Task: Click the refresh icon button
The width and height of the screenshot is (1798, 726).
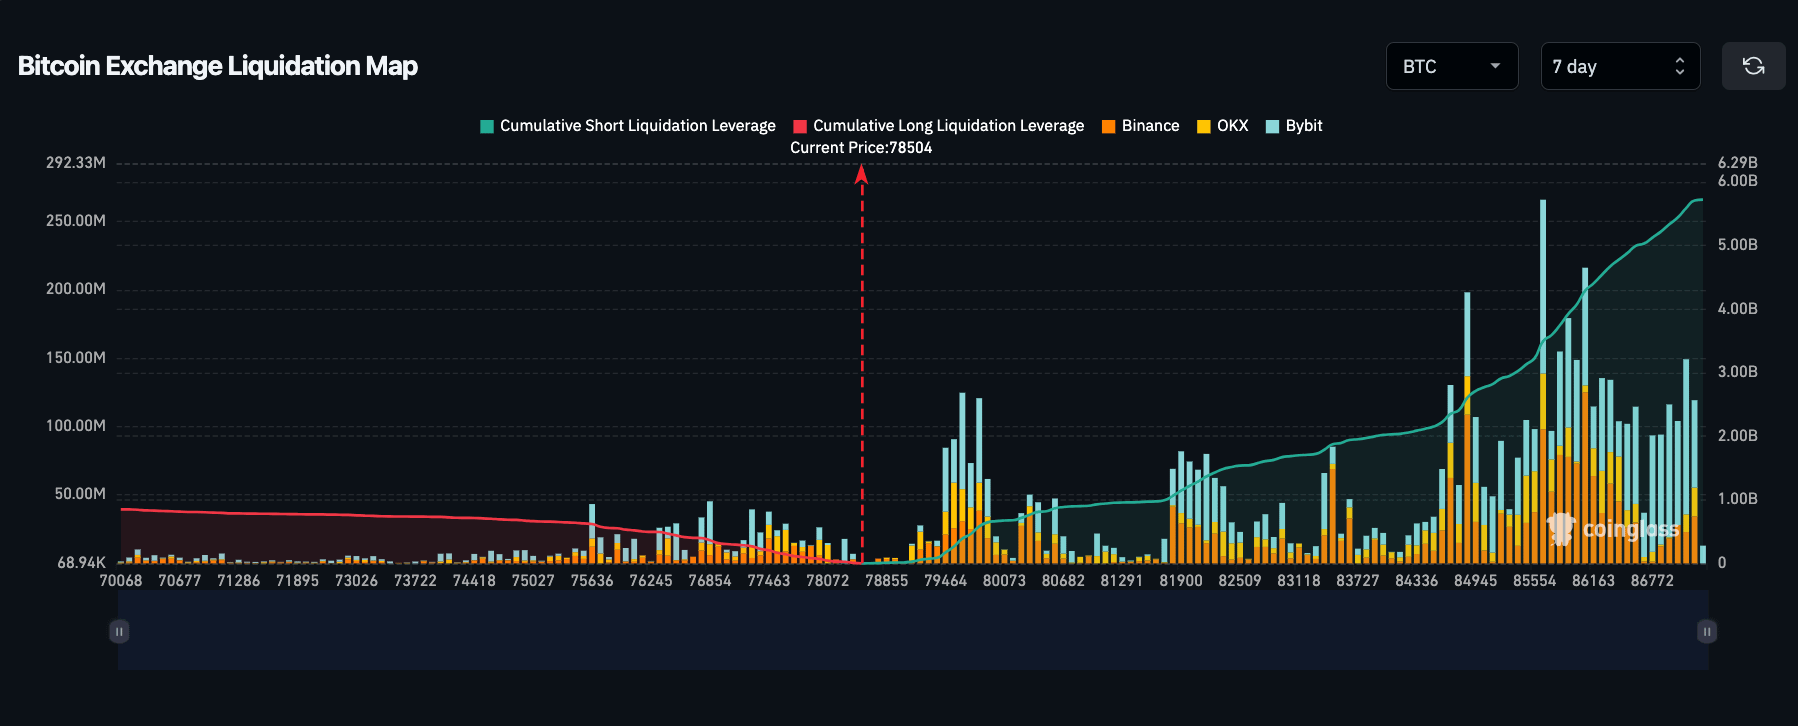Action: 1753,66
